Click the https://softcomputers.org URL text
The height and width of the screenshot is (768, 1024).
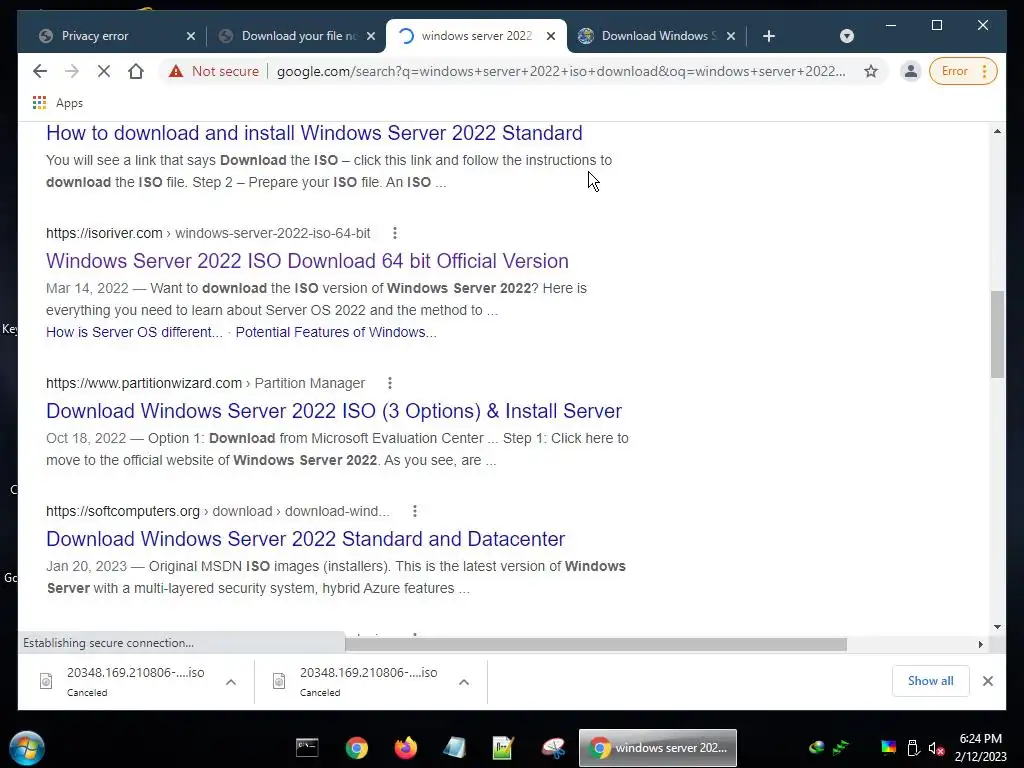pyautogui.click(x=123, y=511)
